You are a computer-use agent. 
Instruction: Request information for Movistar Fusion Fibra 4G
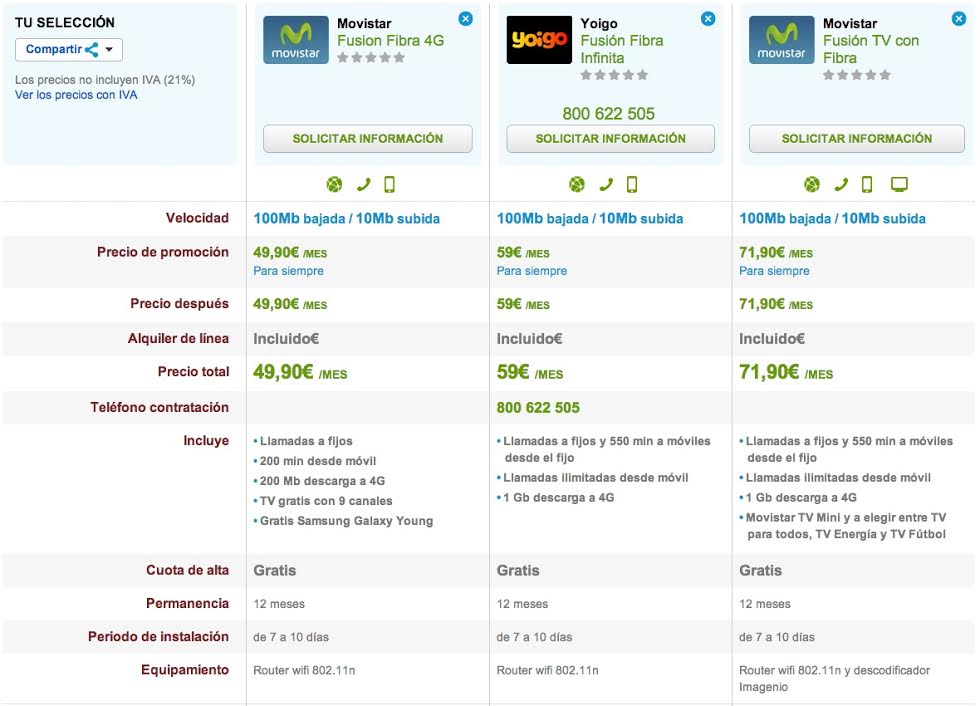coord(368,139)
